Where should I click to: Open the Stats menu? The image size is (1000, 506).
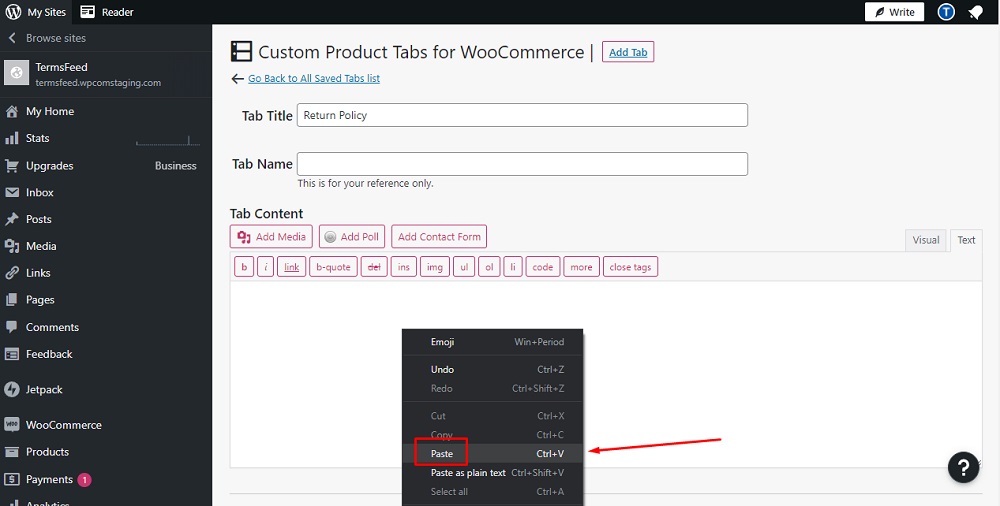tap(37, 138)
